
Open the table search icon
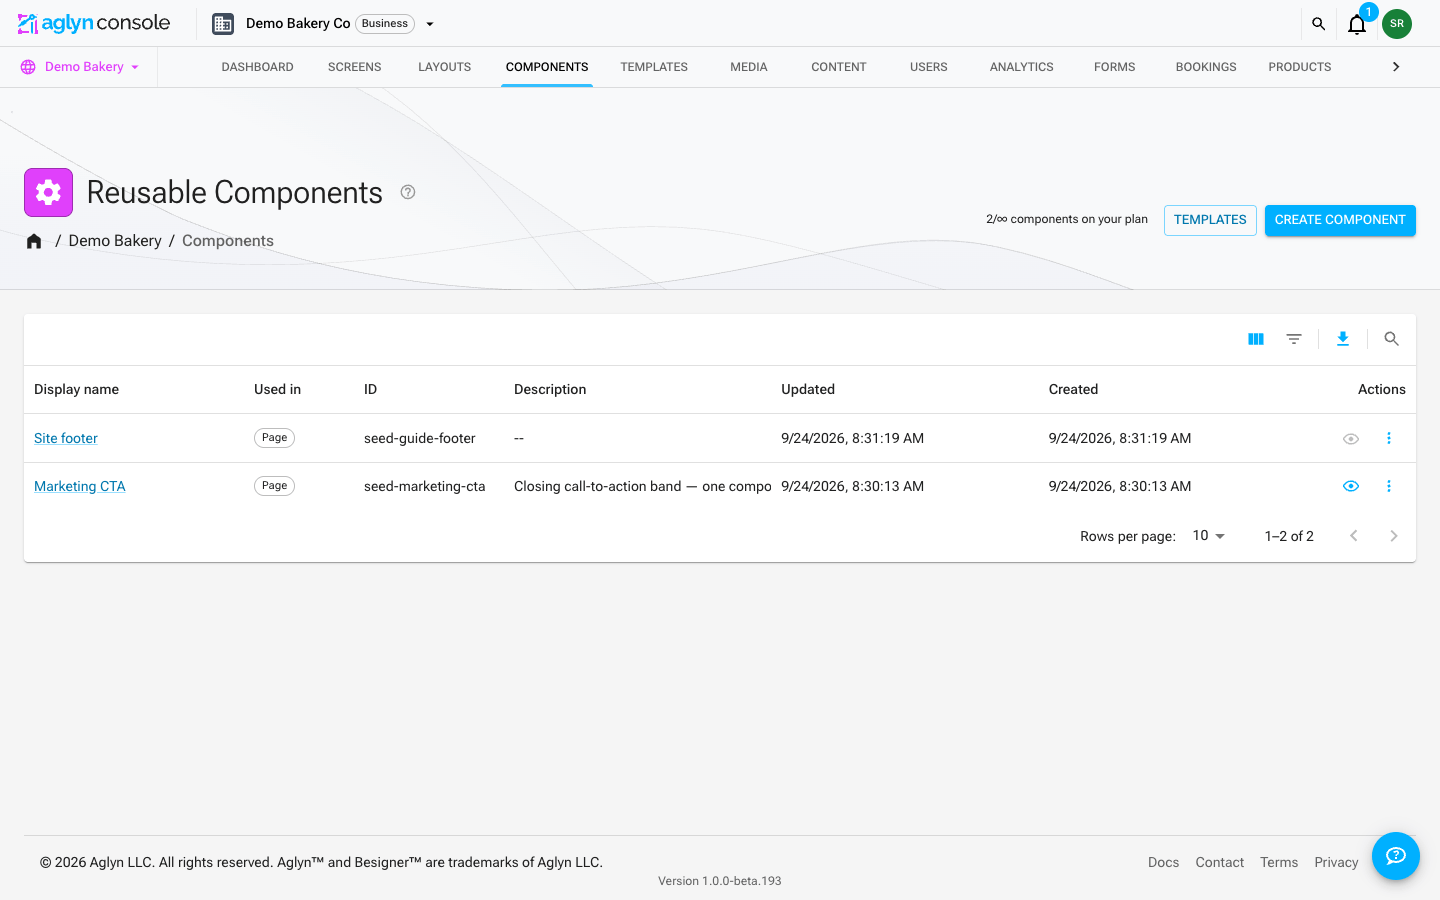tap(1391, 339)
